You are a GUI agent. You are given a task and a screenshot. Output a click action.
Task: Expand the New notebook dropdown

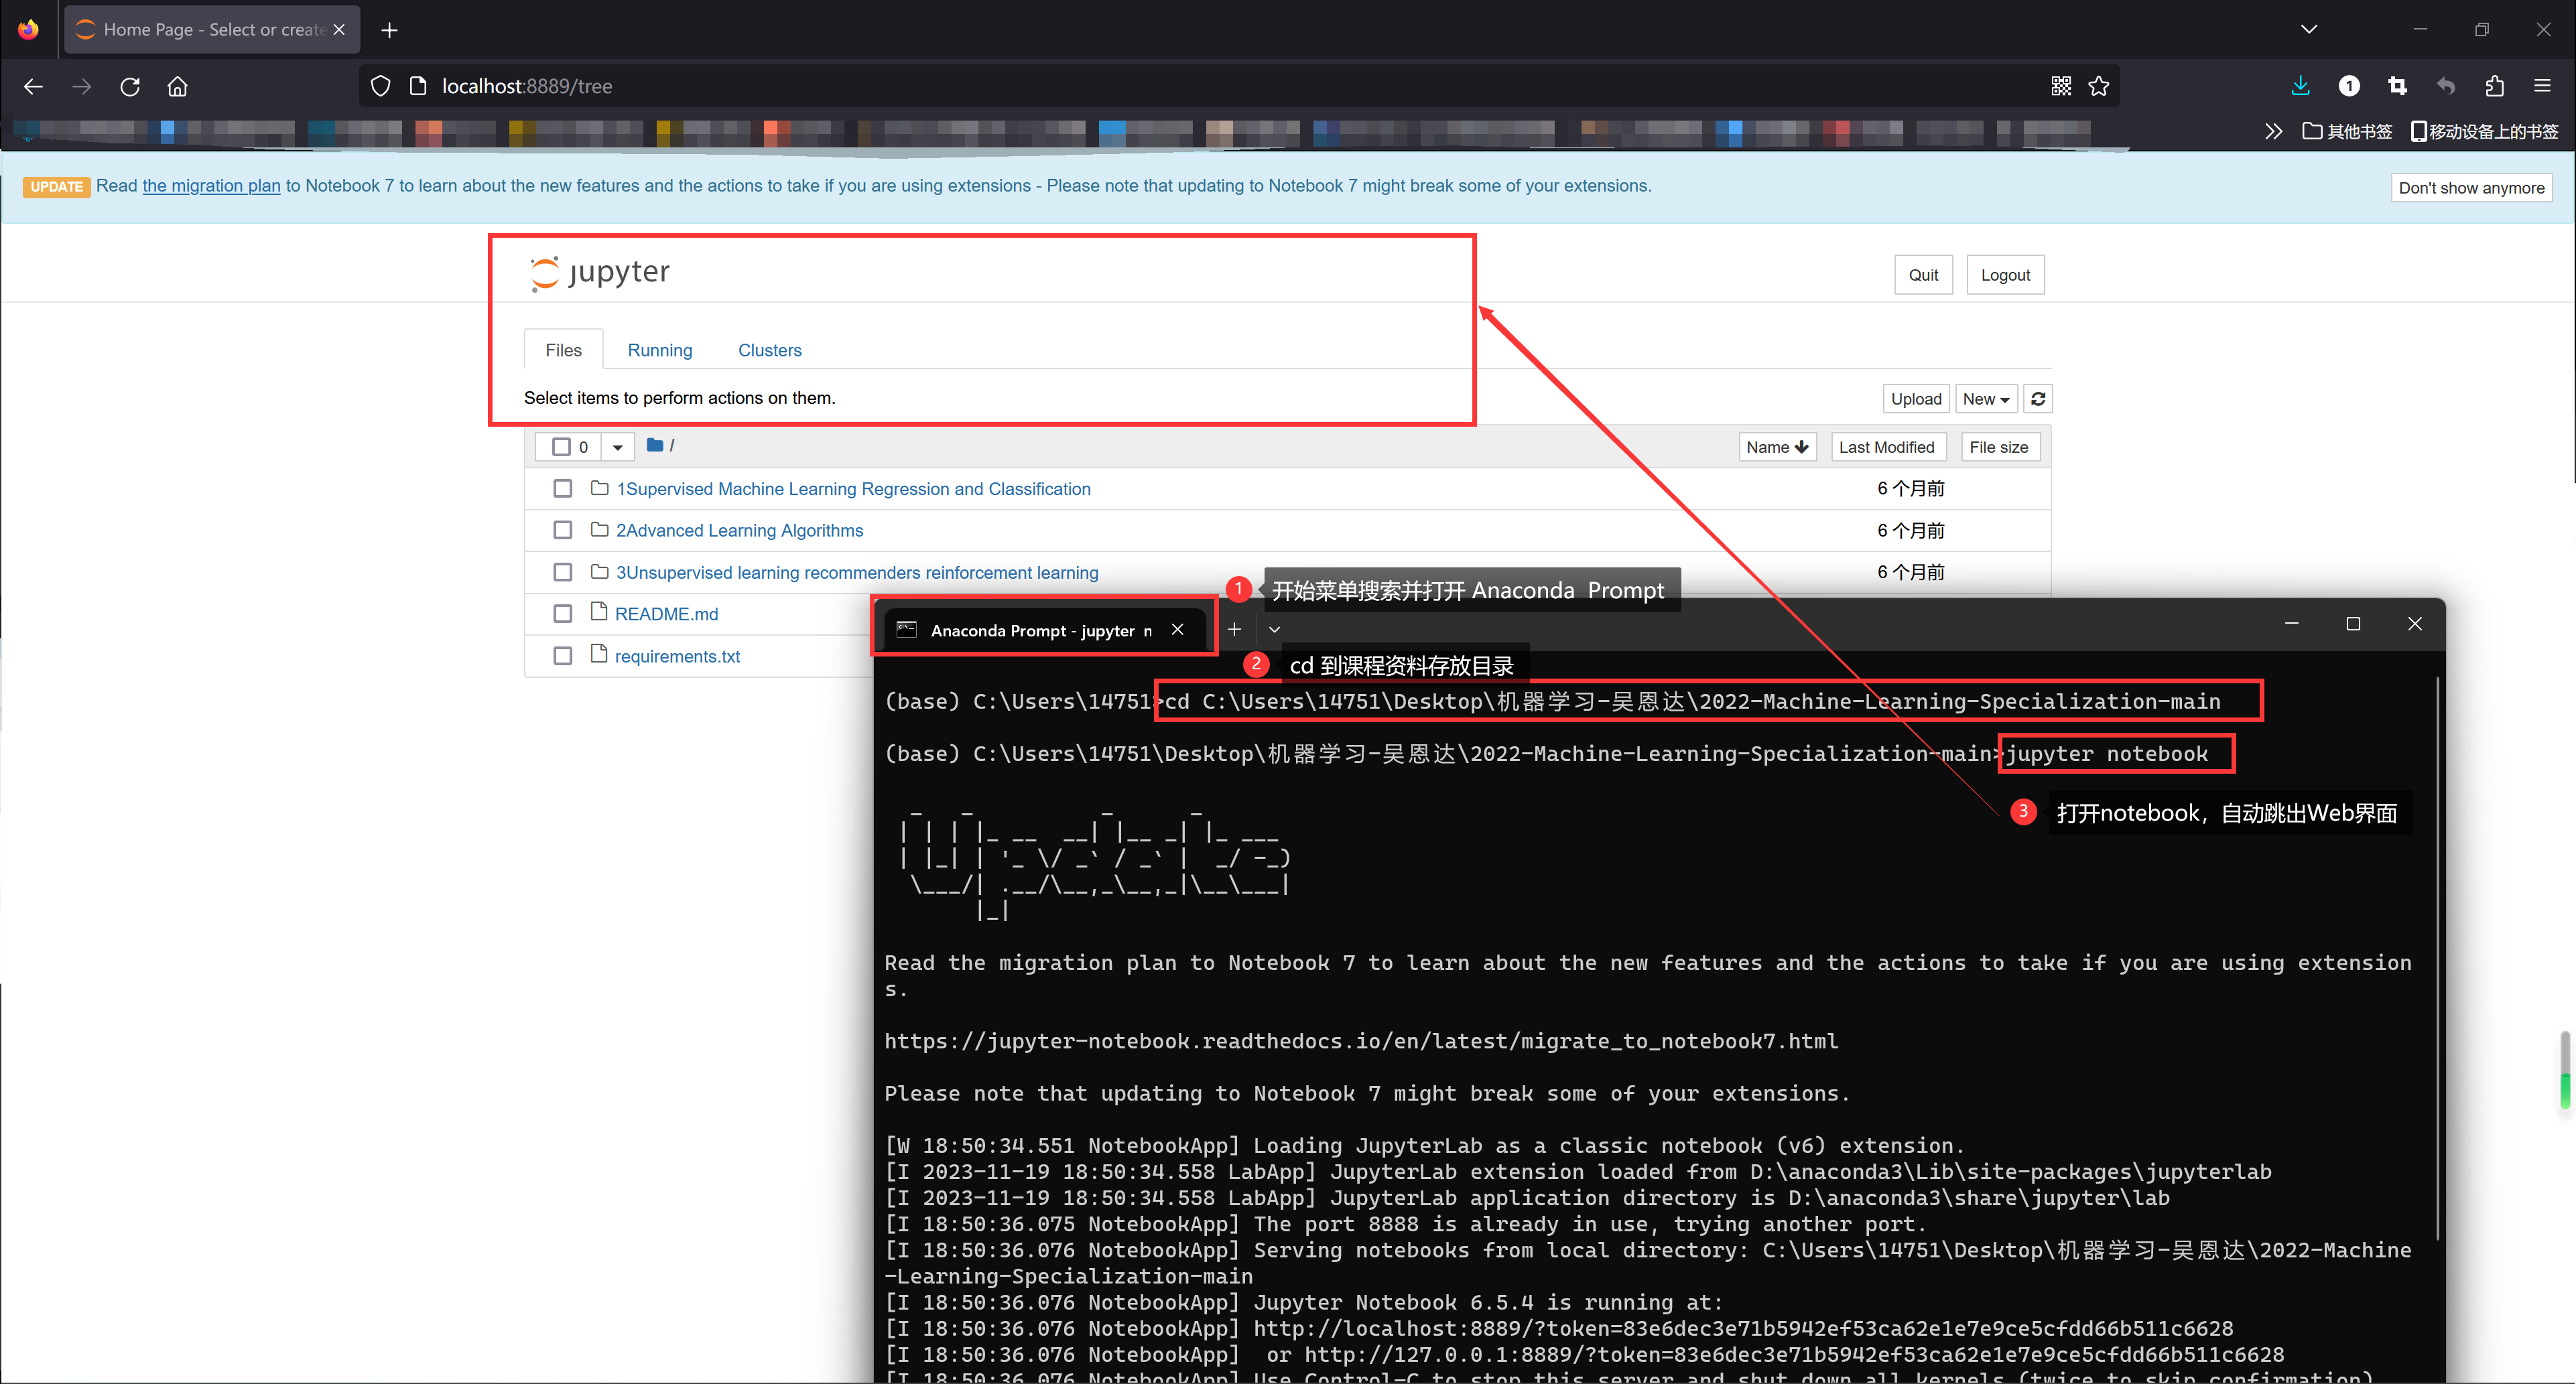[1986, 399]
